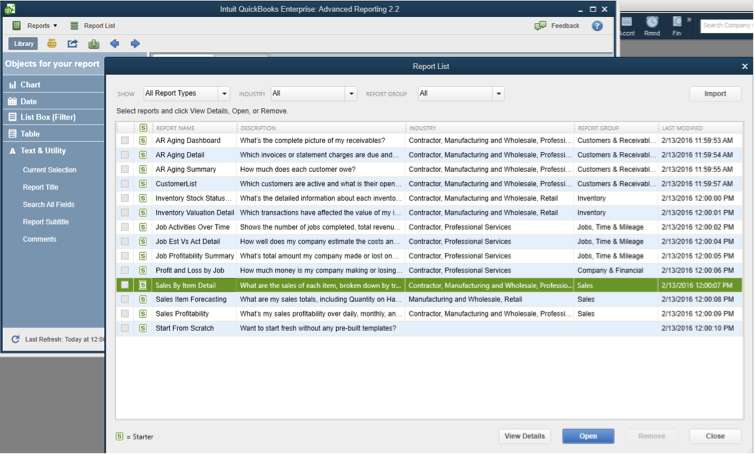The width and height of the screenshot is (755, 455).
Task: Collapse the Text & Utility section
Action: 12,151
